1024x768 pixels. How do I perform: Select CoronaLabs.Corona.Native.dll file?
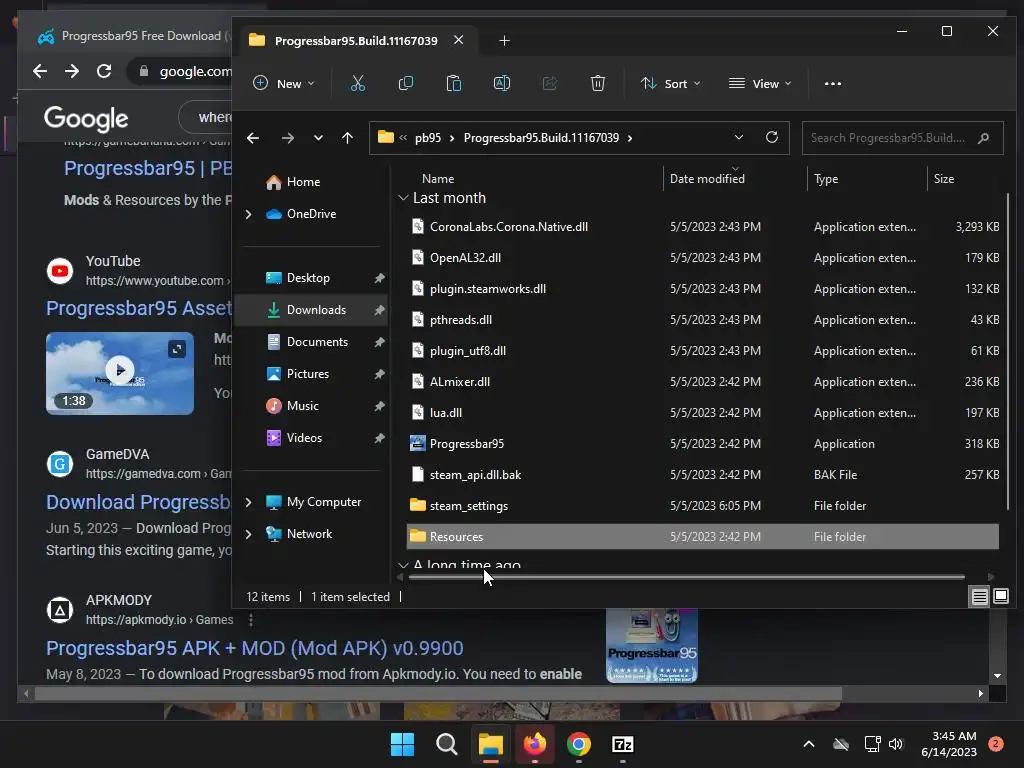click(x=703, y=227)
